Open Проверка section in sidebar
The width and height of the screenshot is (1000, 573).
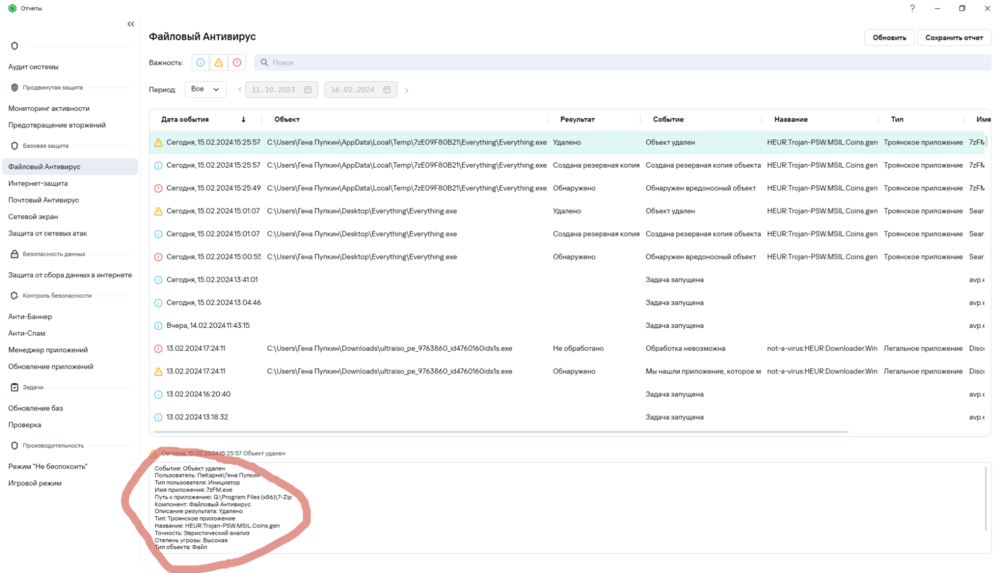(x=24, y=425)
